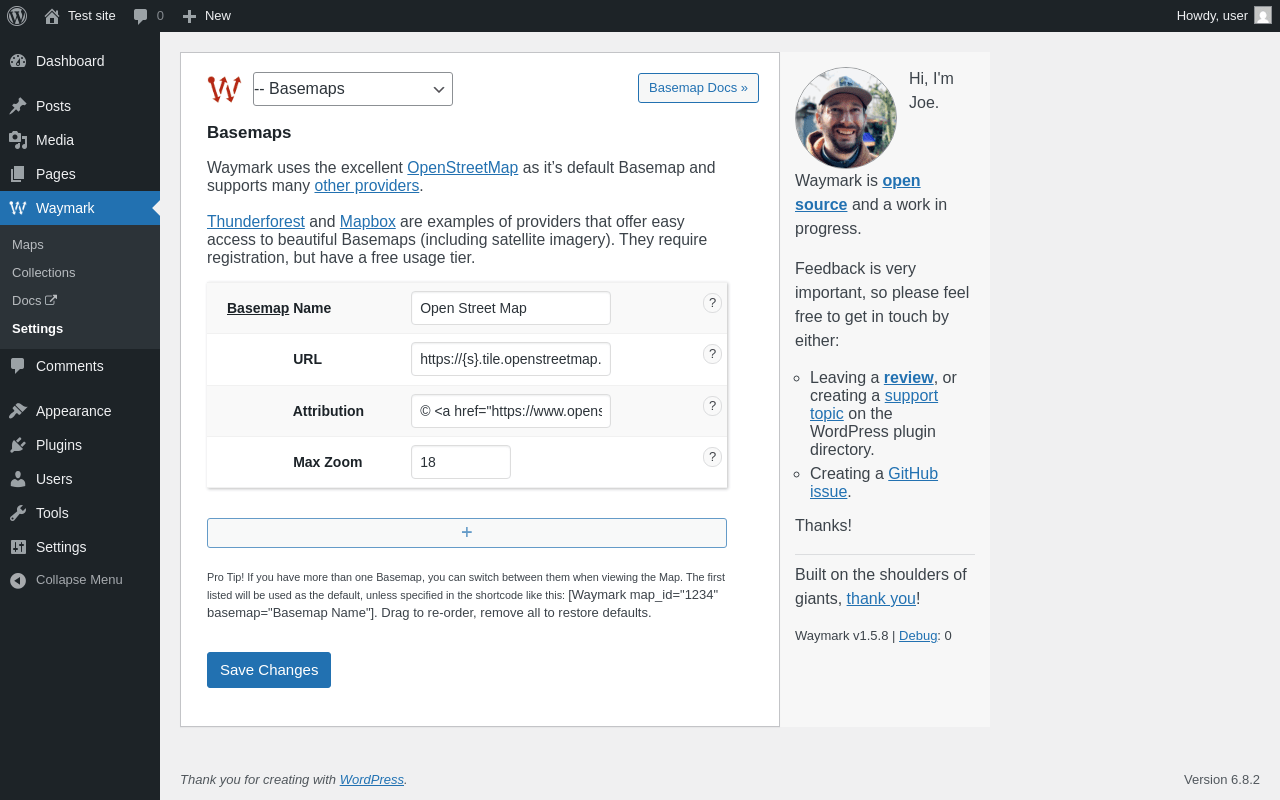Follow the OpenStreetMap link
The width and height of the screenshot is (1280, 800).
462,167
